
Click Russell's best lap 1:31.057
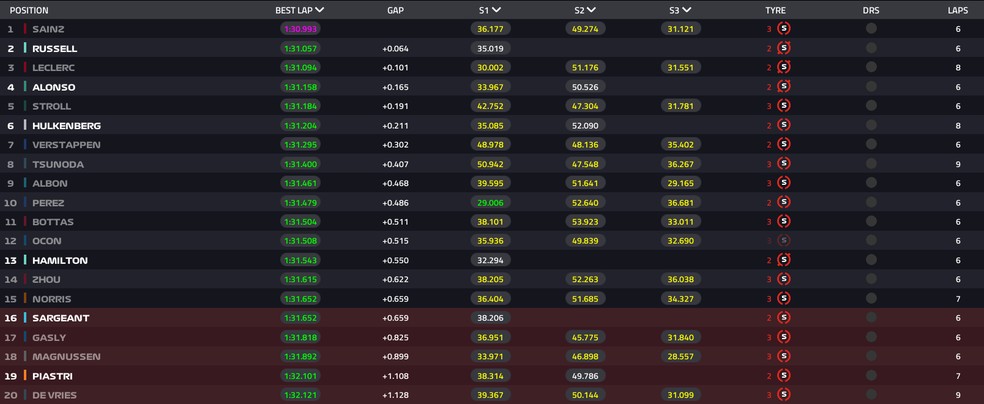tap(301, 48)
